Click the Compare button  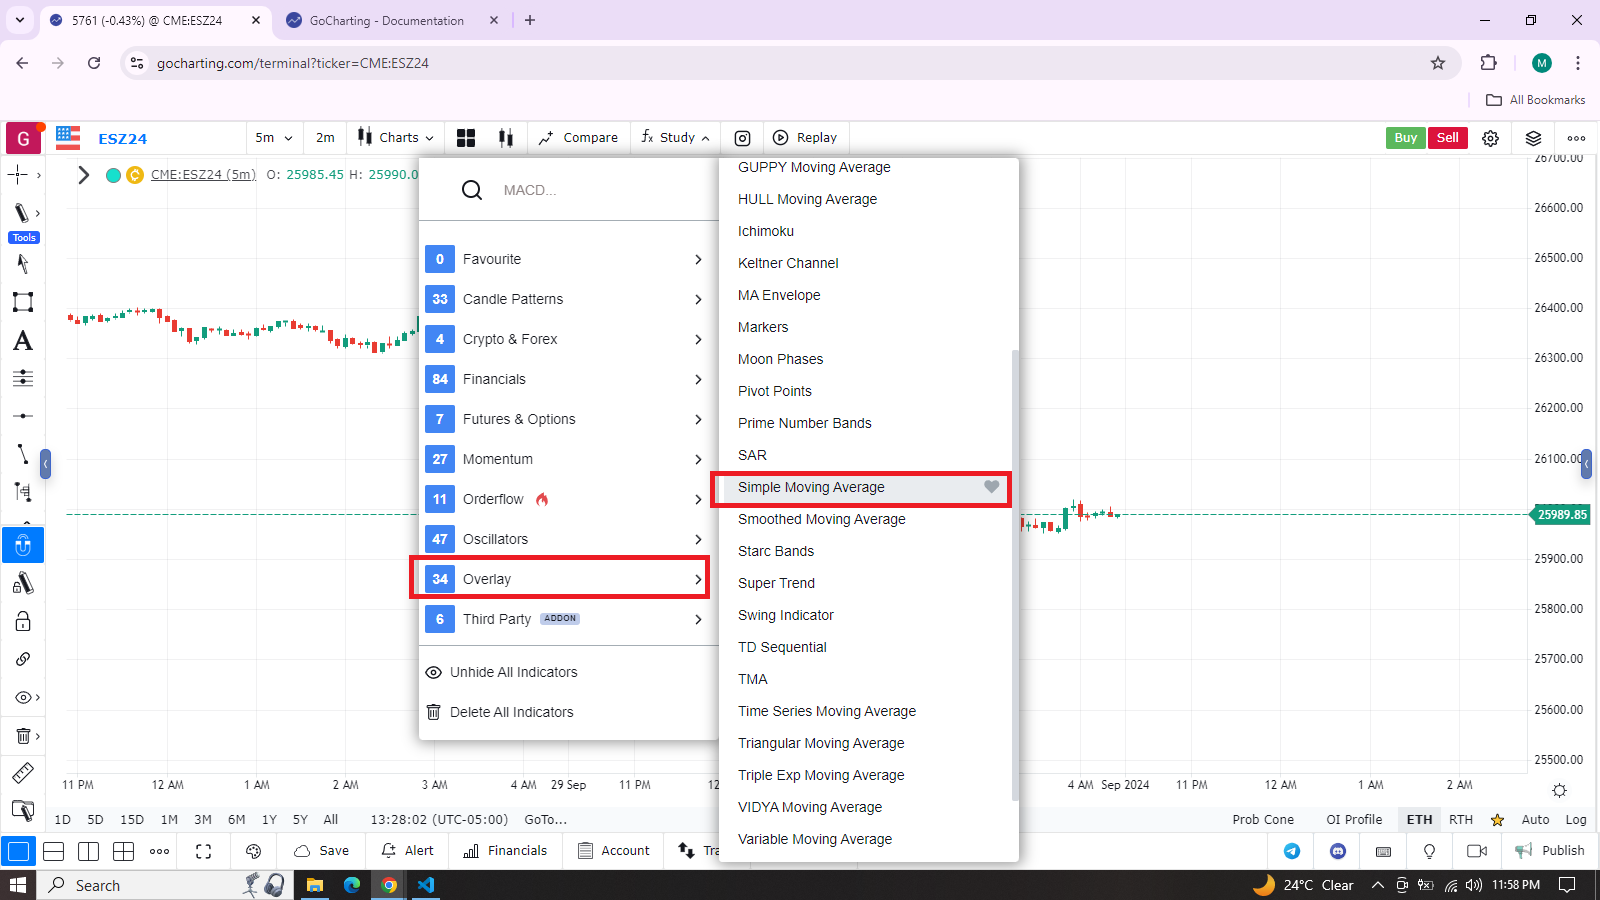(578, 138)
